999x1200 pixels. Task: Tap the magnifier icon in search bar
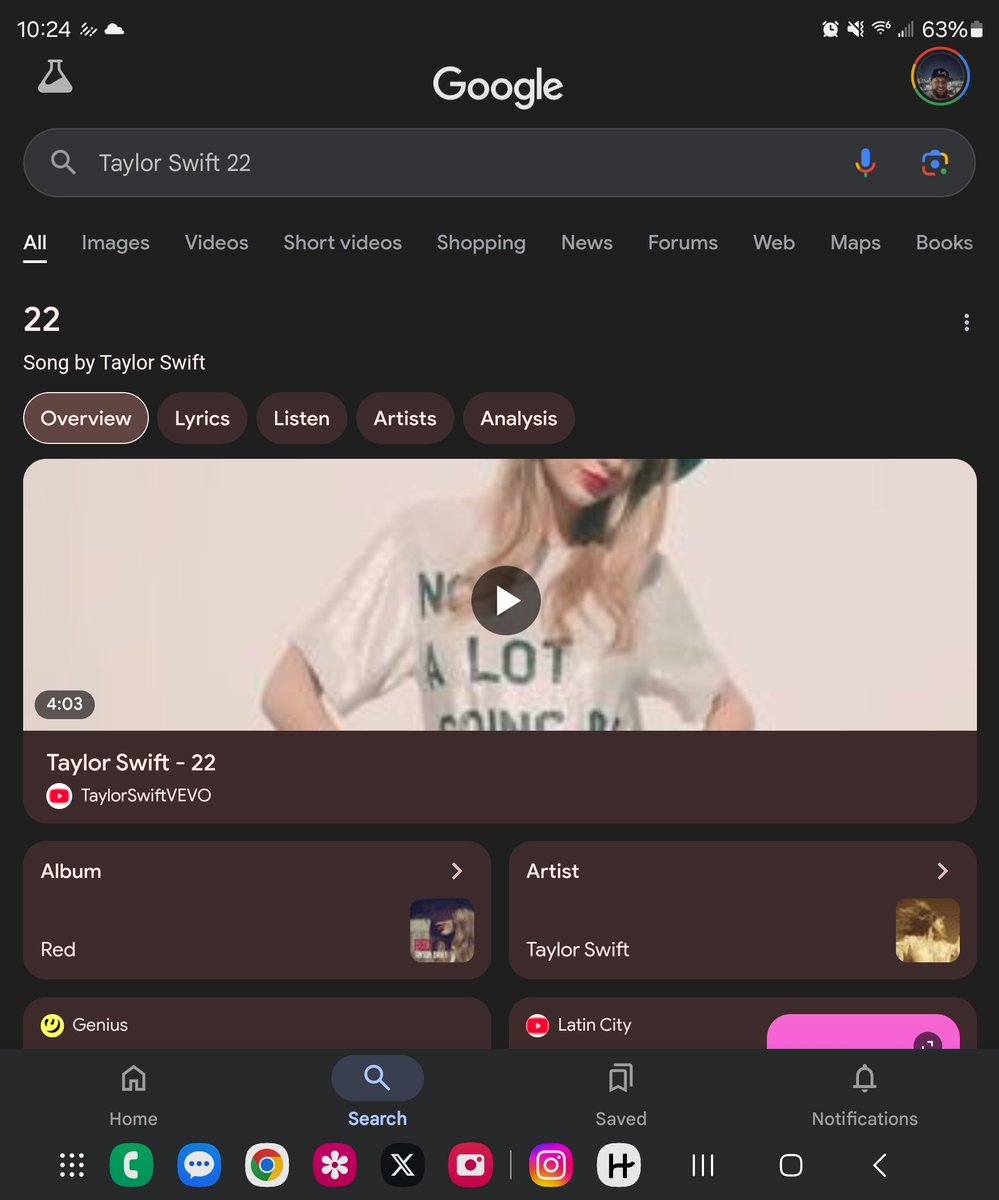63,162
